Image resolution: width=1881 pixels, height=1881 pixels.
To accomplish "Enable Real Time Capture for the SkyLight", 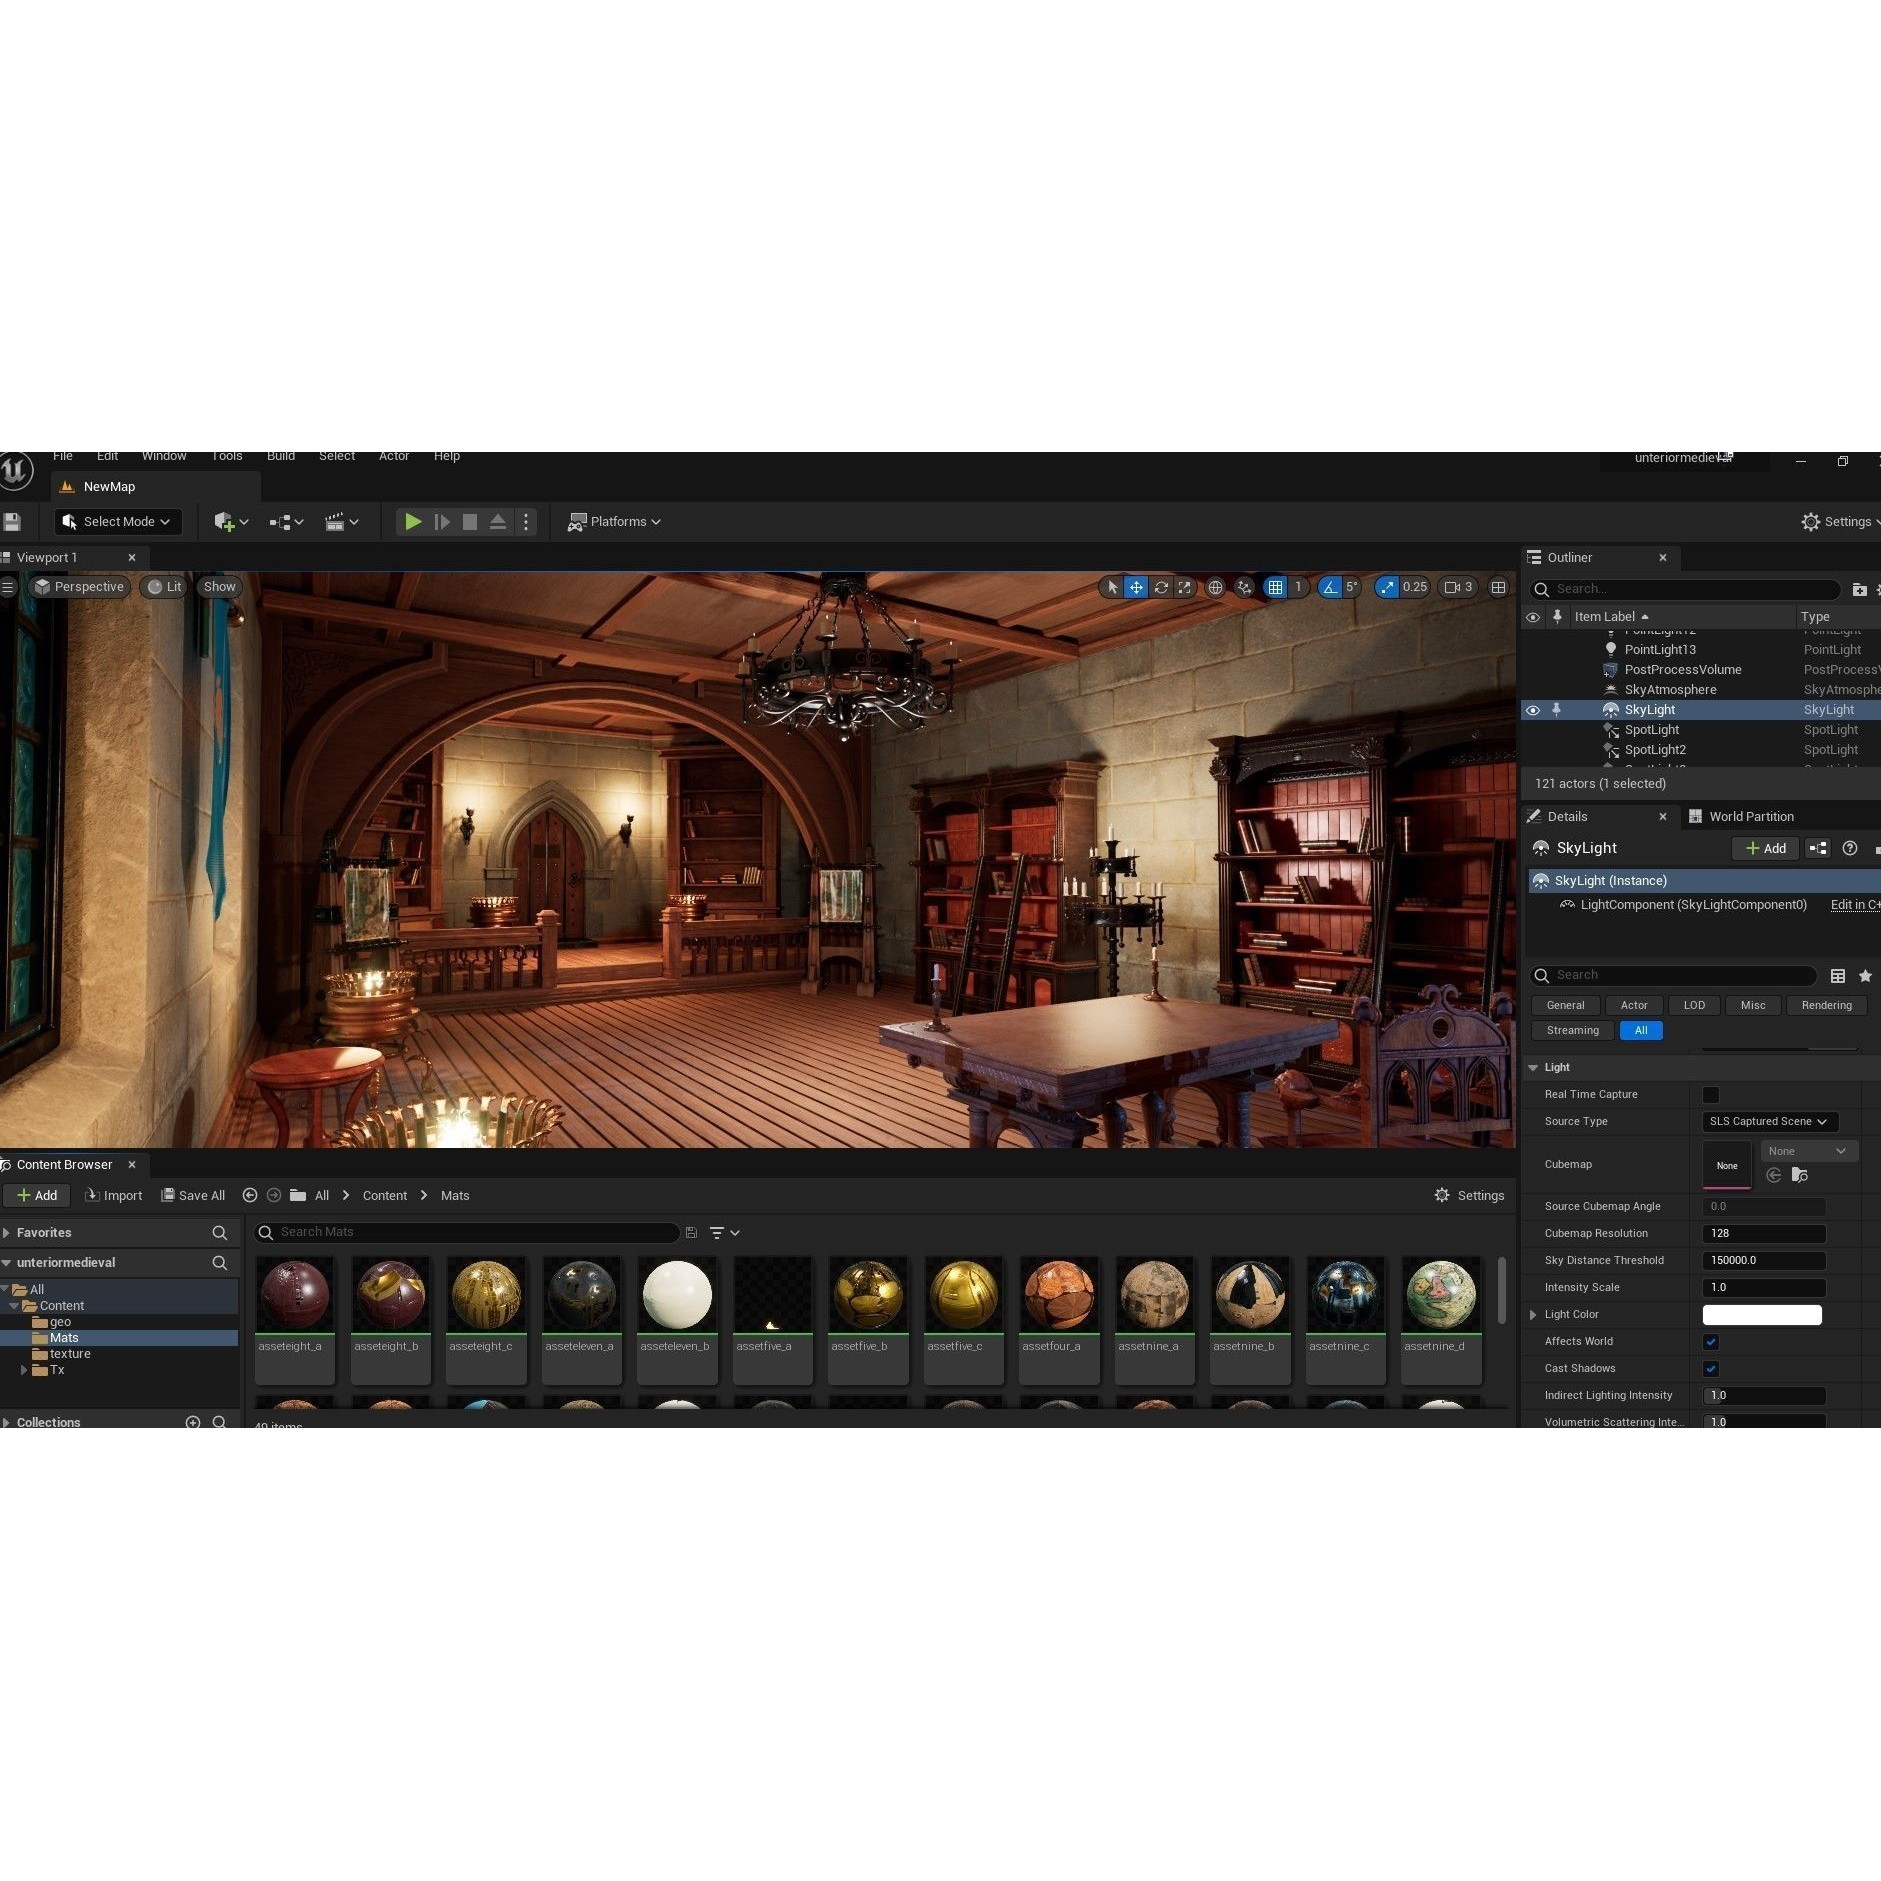I will pos(1712,1094).
